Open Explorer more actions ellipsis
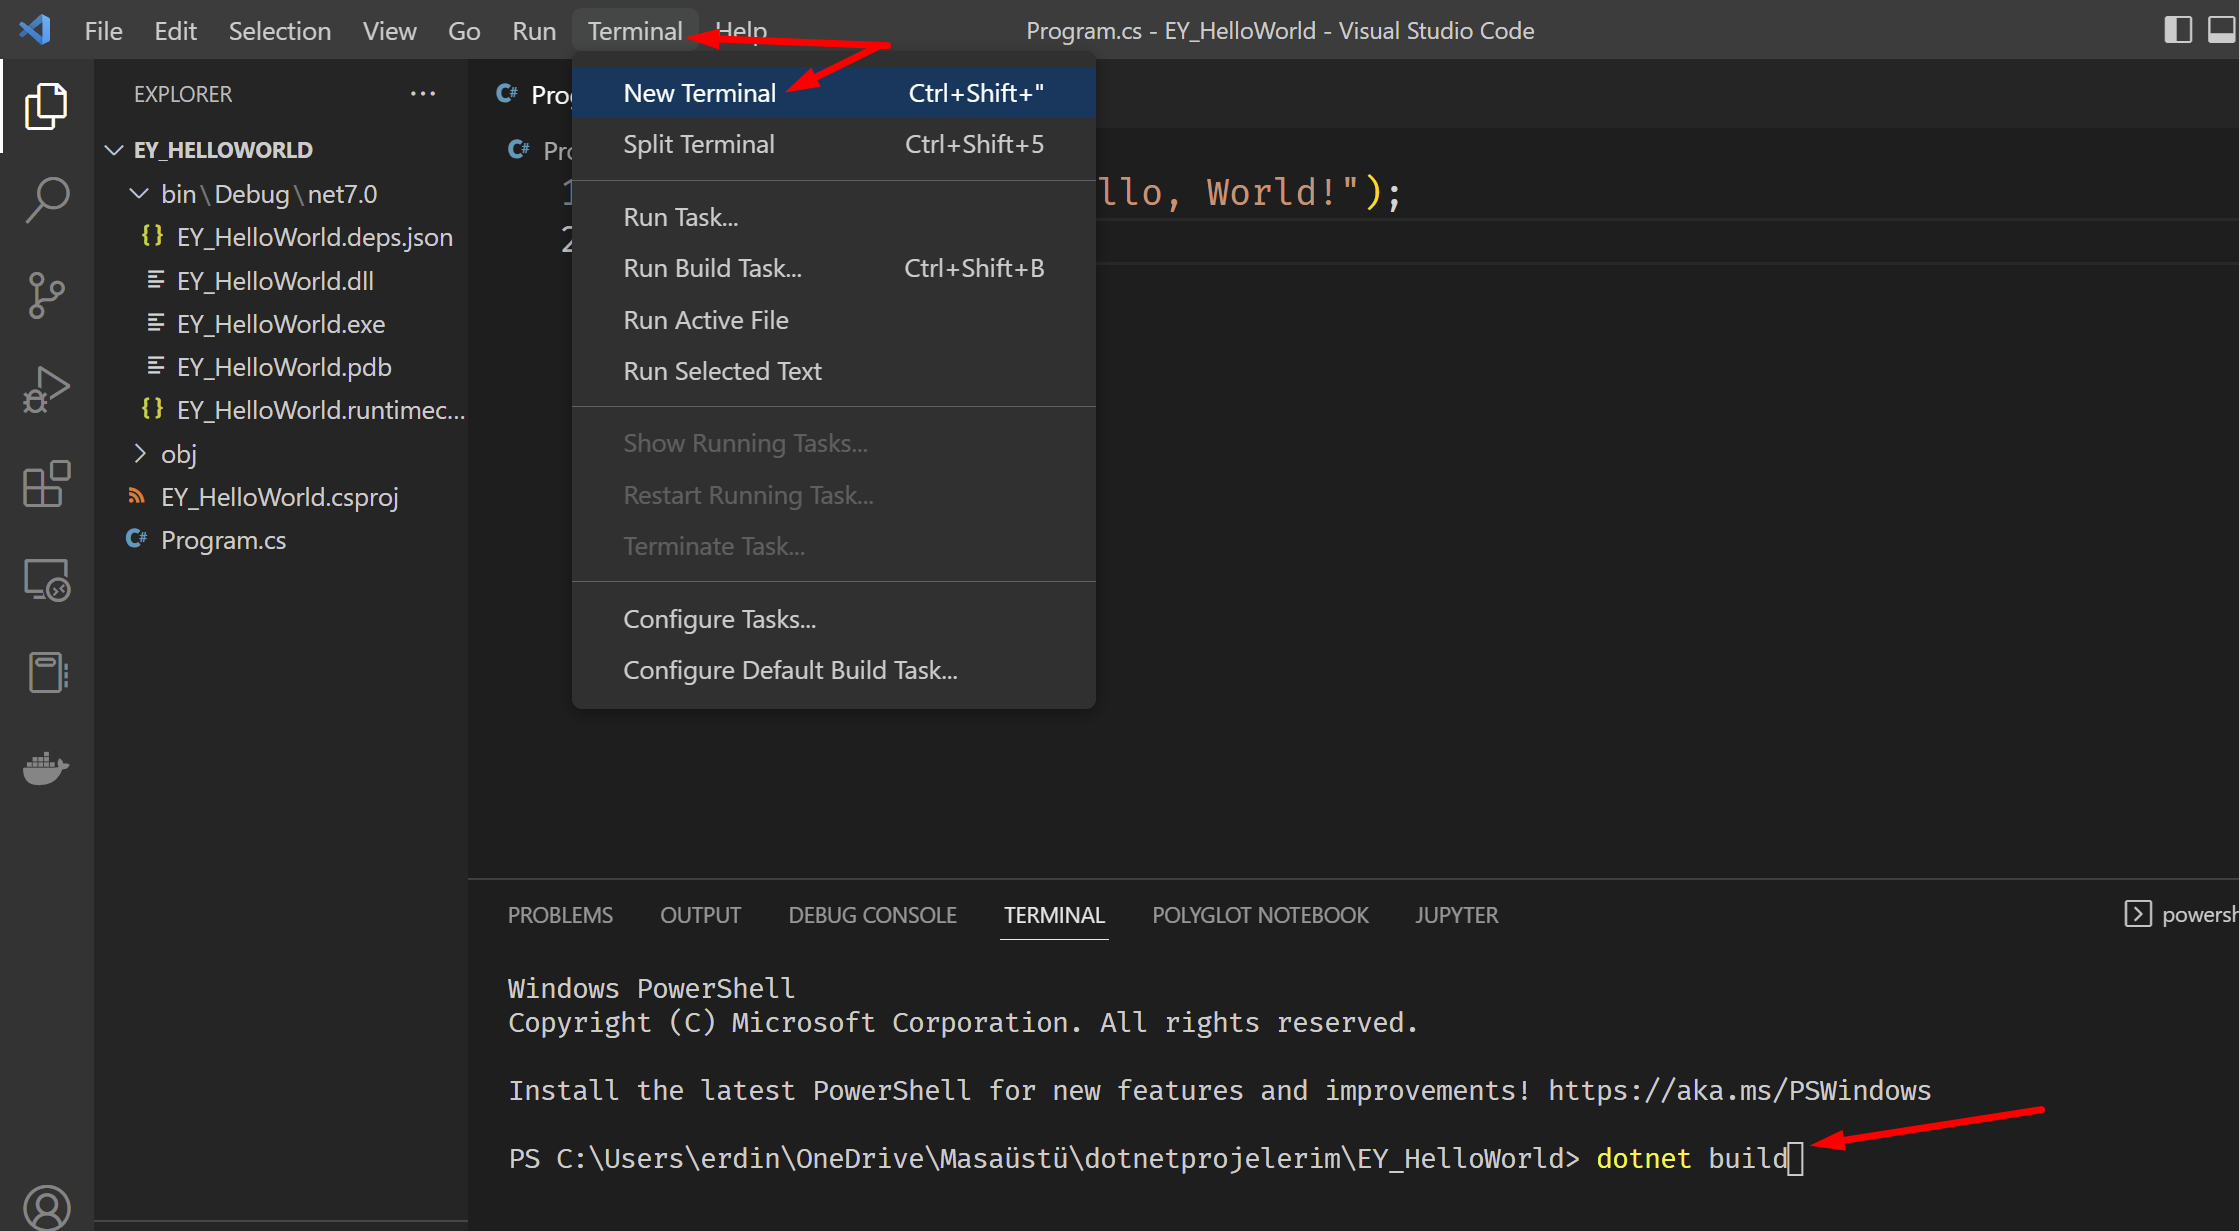Screen dimensions: 2239x1231 [423, 94]
